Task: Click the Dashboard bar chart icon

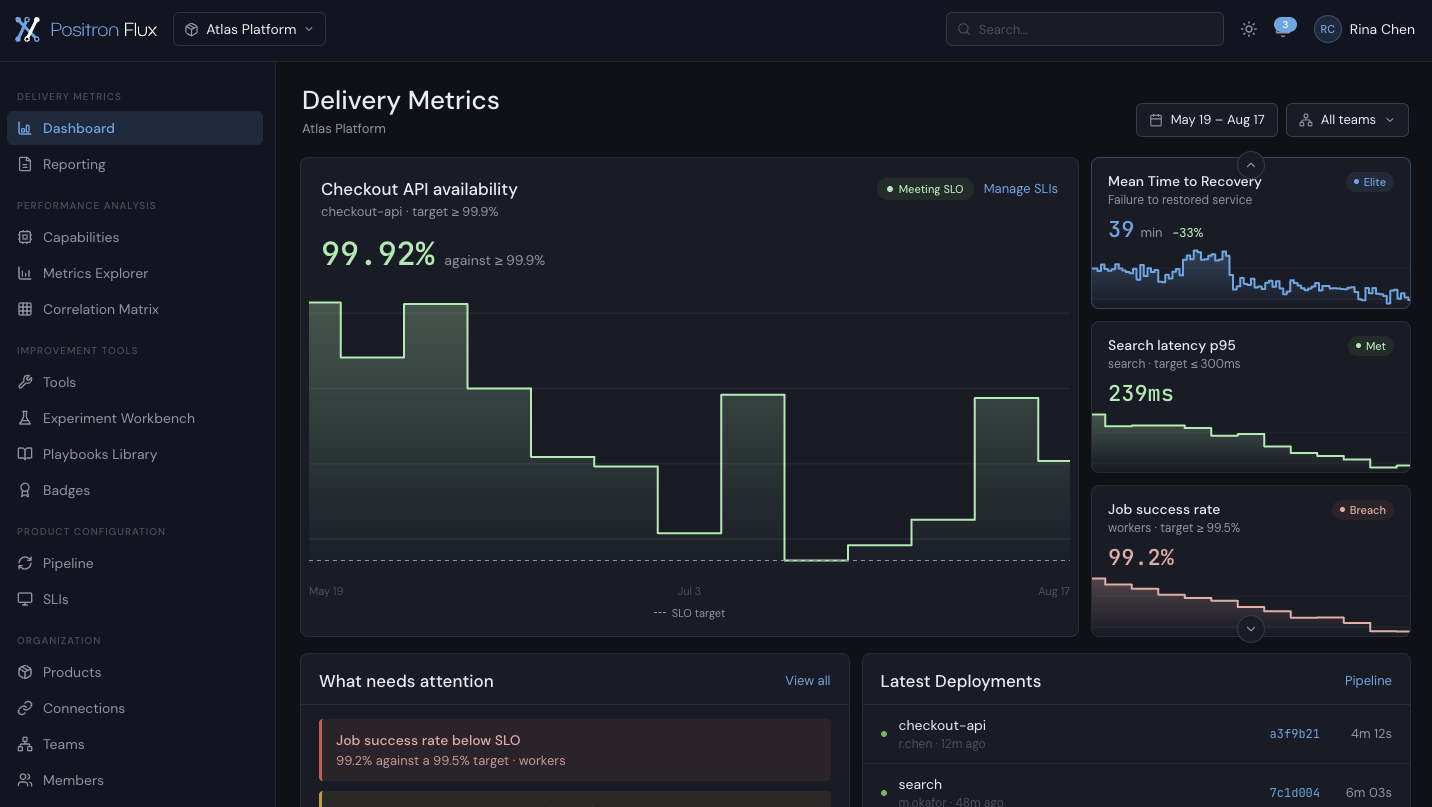Action: click(x=25, y=128)
